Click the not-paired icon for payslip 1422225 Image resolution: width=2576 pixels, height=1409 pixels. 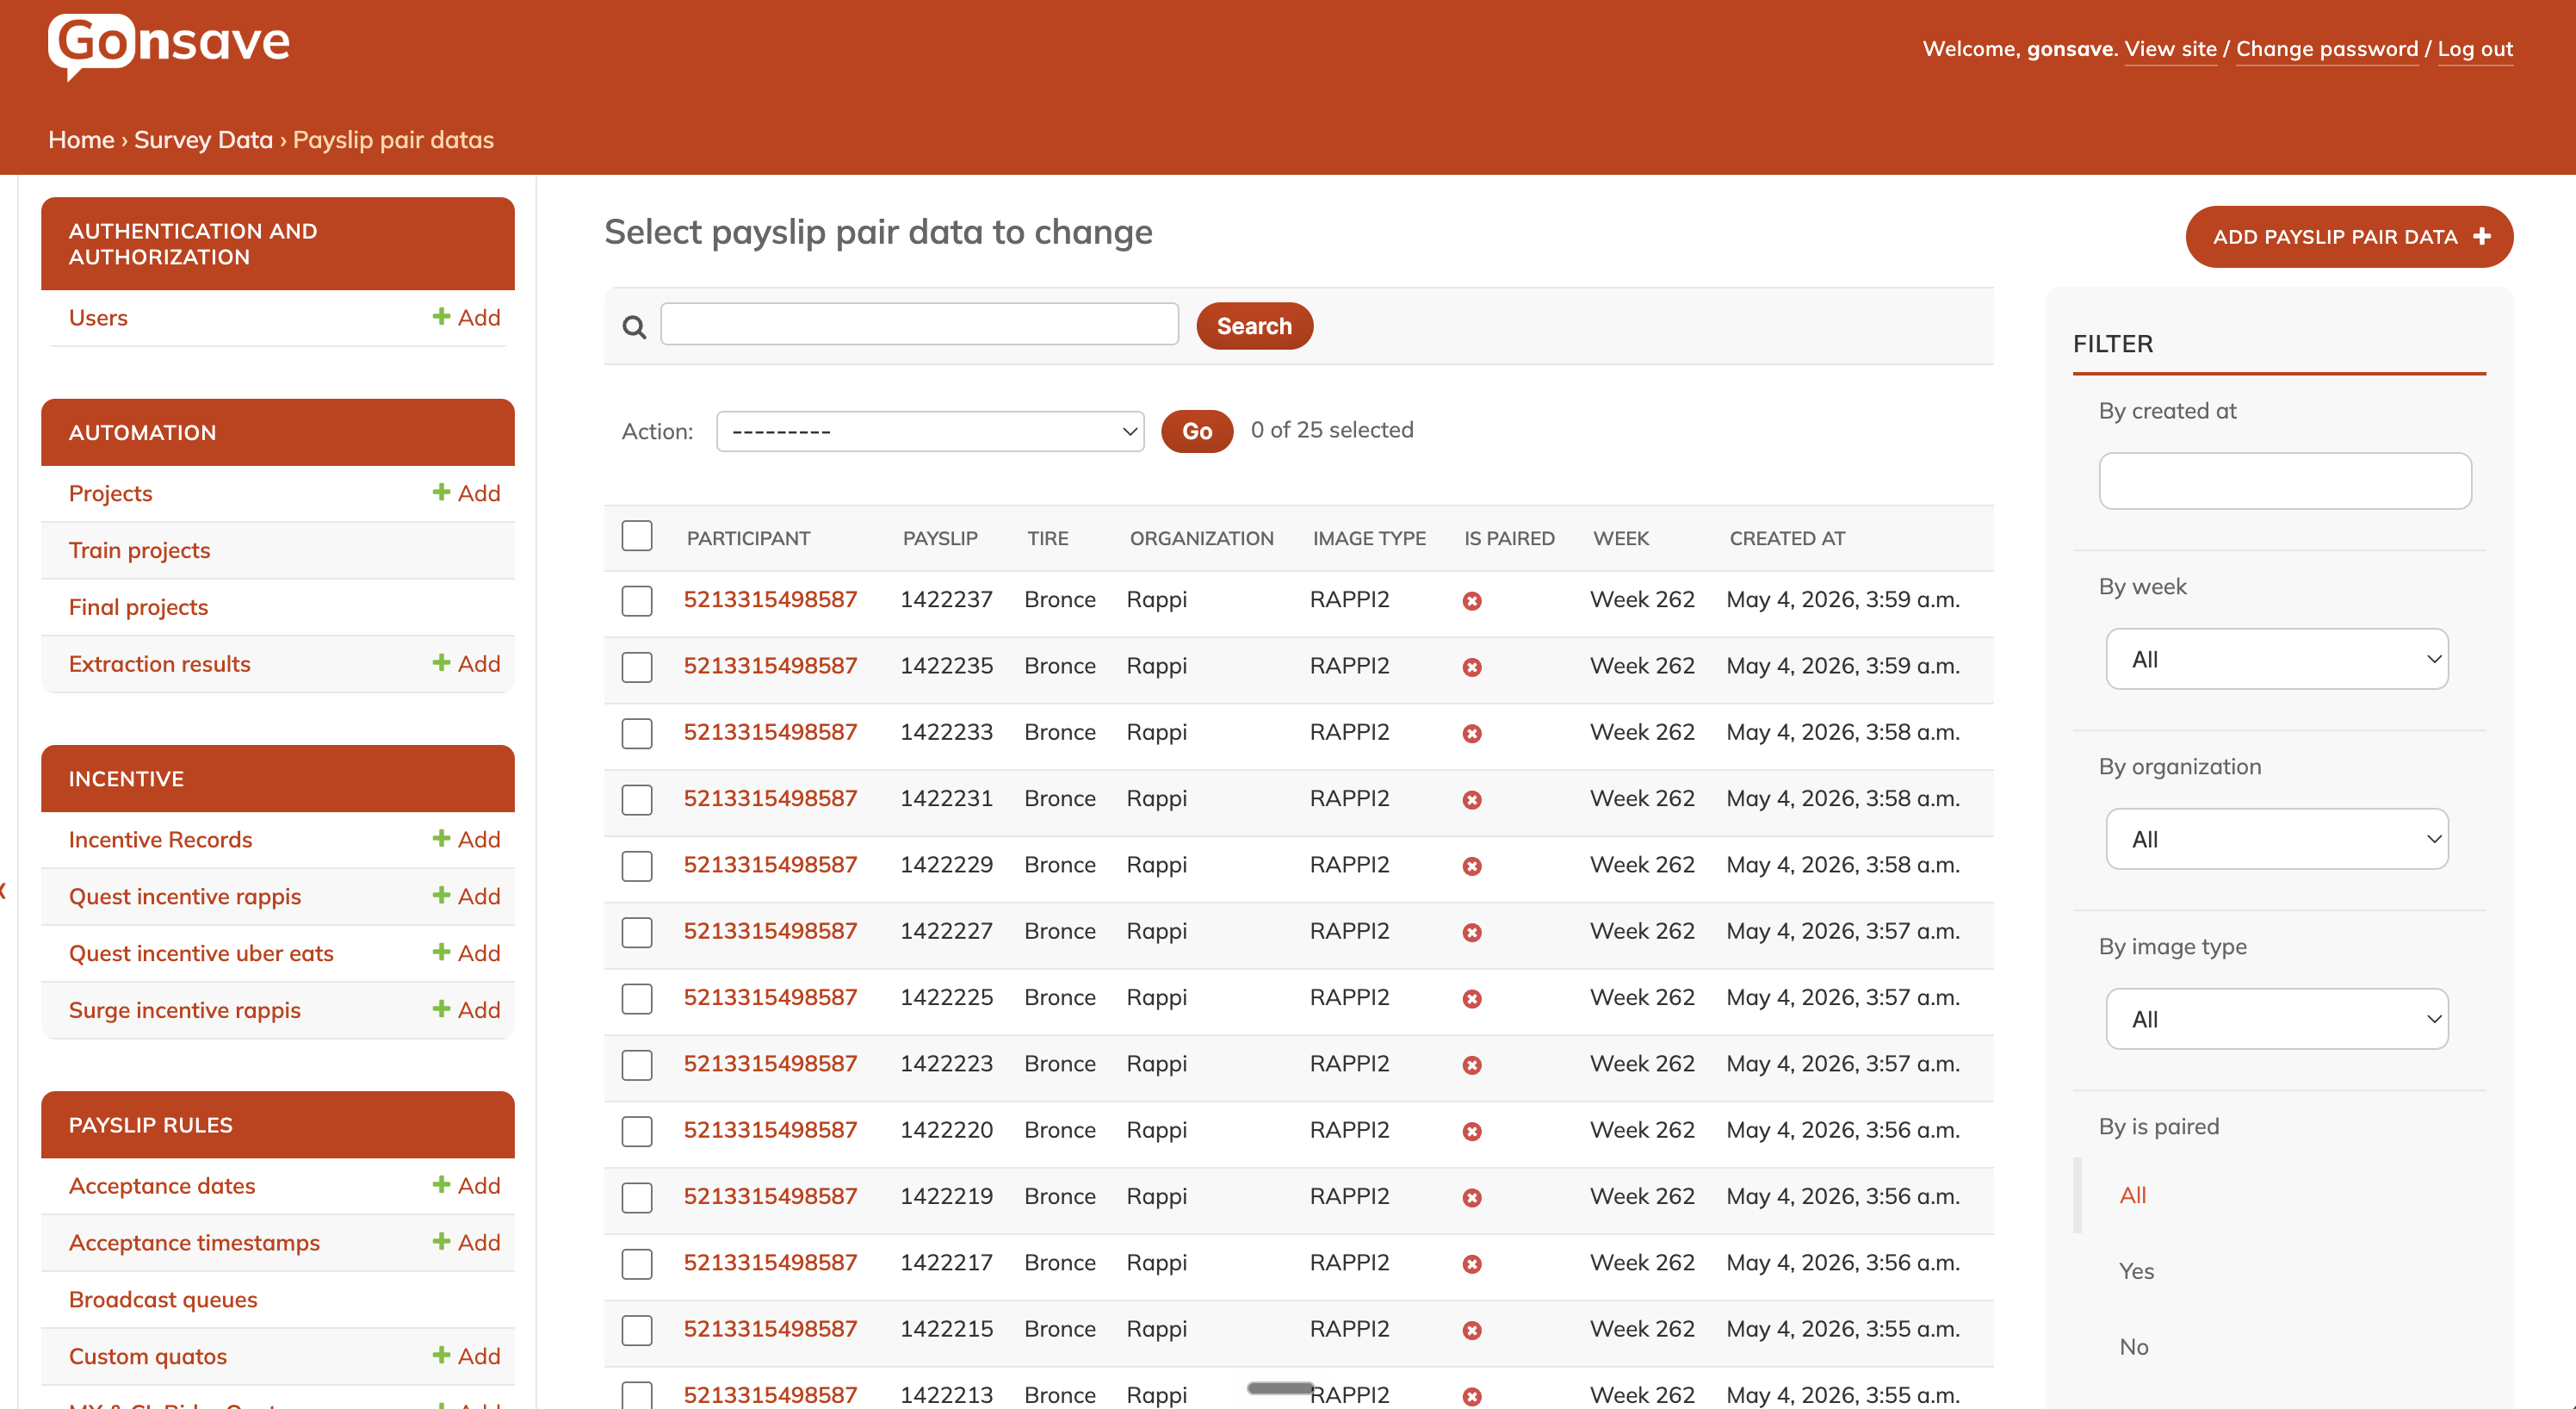1472,999
